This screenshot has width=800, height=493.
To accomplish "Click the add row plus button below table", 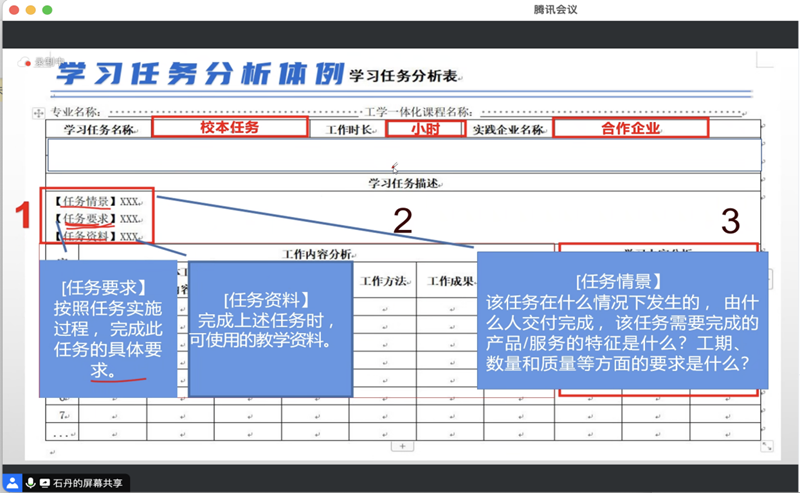I will point(401,446).
